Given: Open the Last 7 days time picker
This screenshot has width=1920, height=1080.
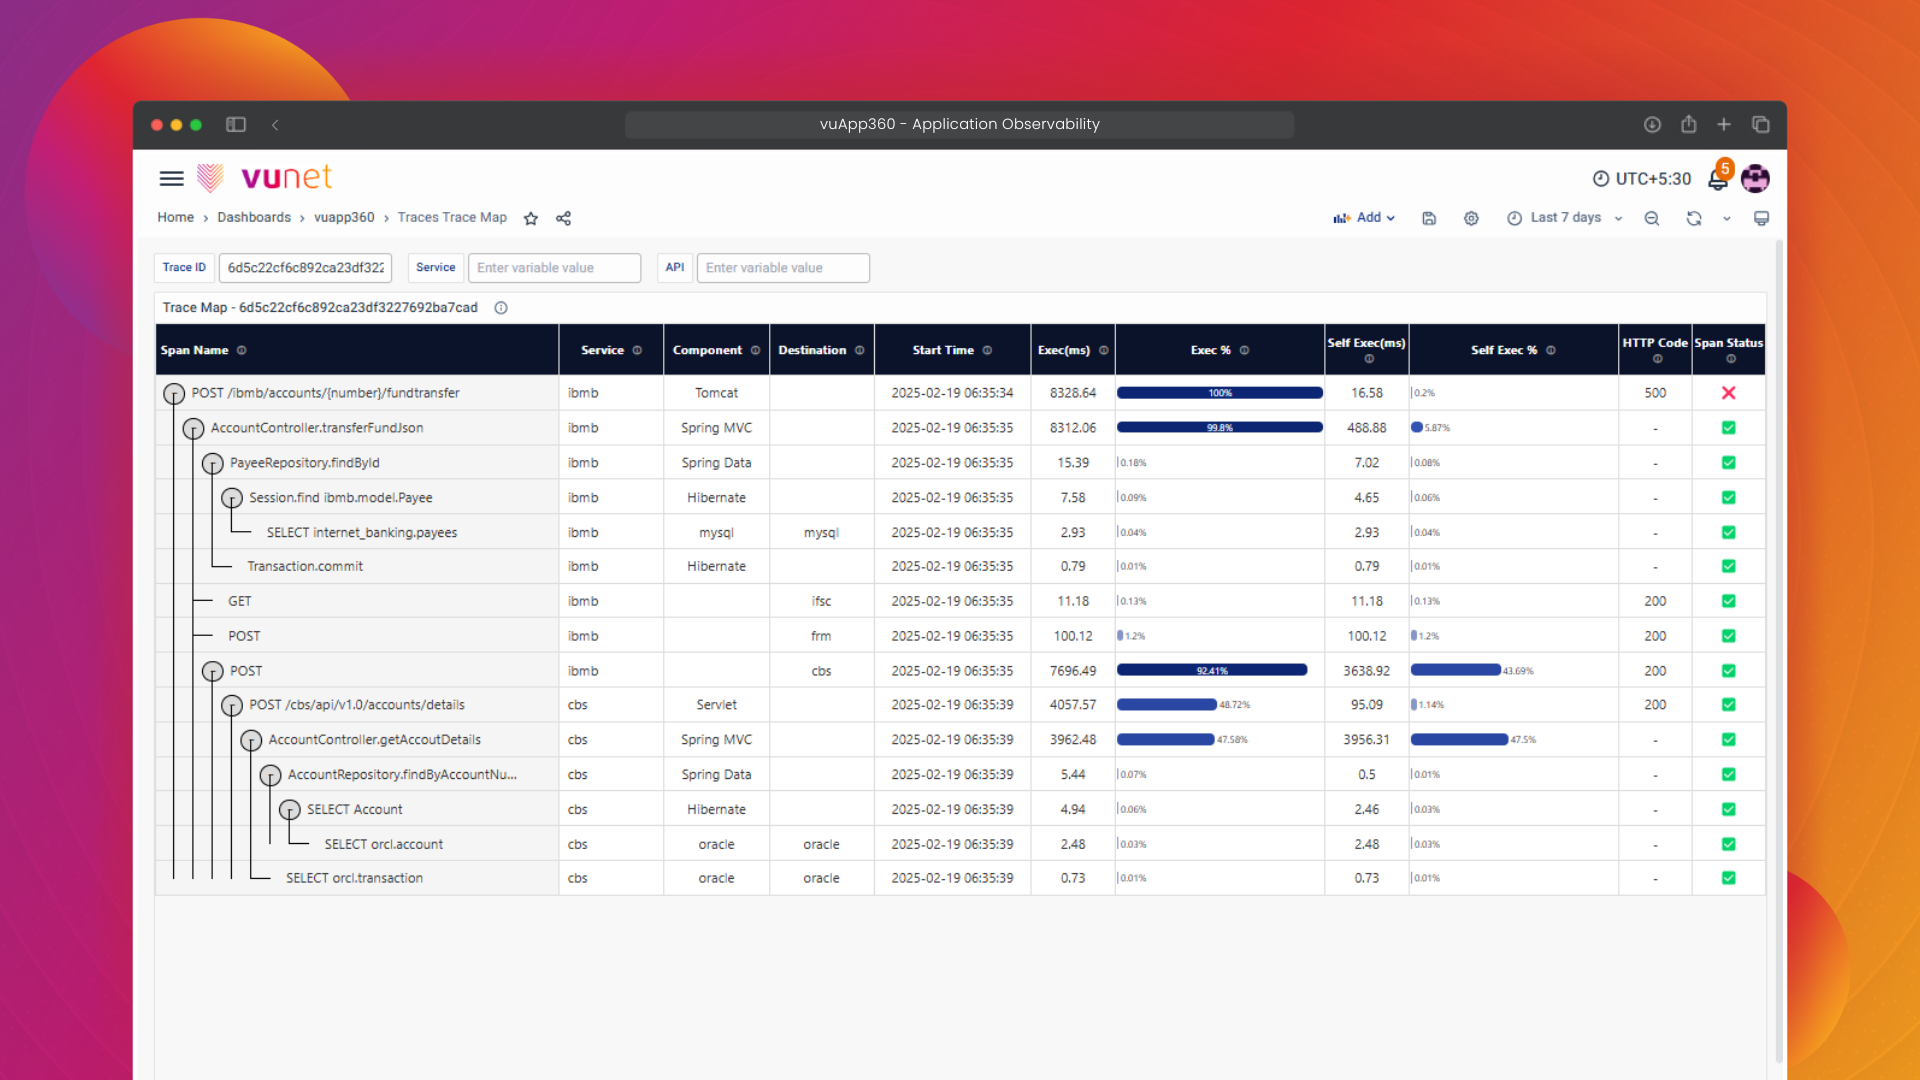Looking at the screenshot, I should click(x=1564, y=218).
